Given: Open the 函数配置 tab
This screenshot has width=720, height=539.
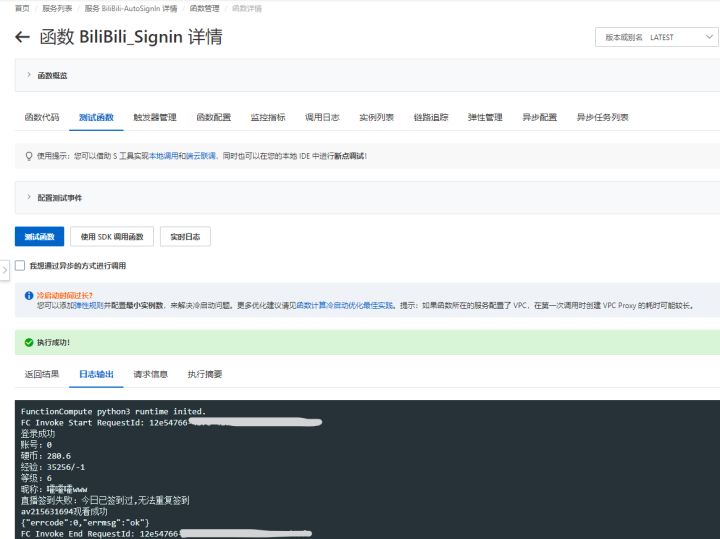Looking at the screenshot, I should [214, 117].
